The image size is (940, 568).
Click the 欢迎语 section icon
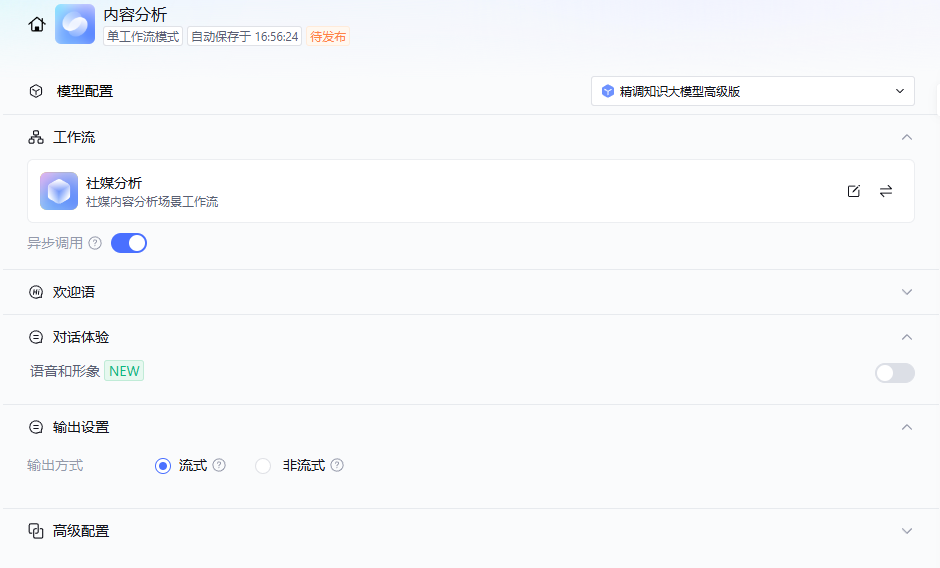point(36,292)
